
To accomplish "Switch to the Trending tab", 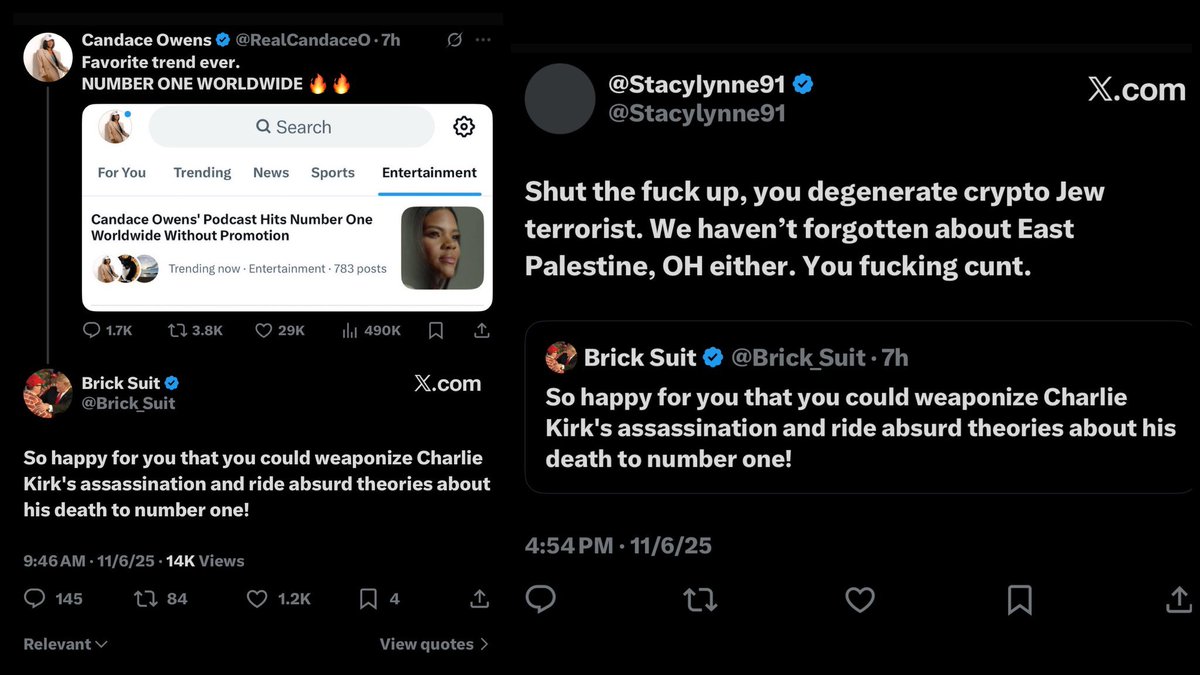I will 202,172.
